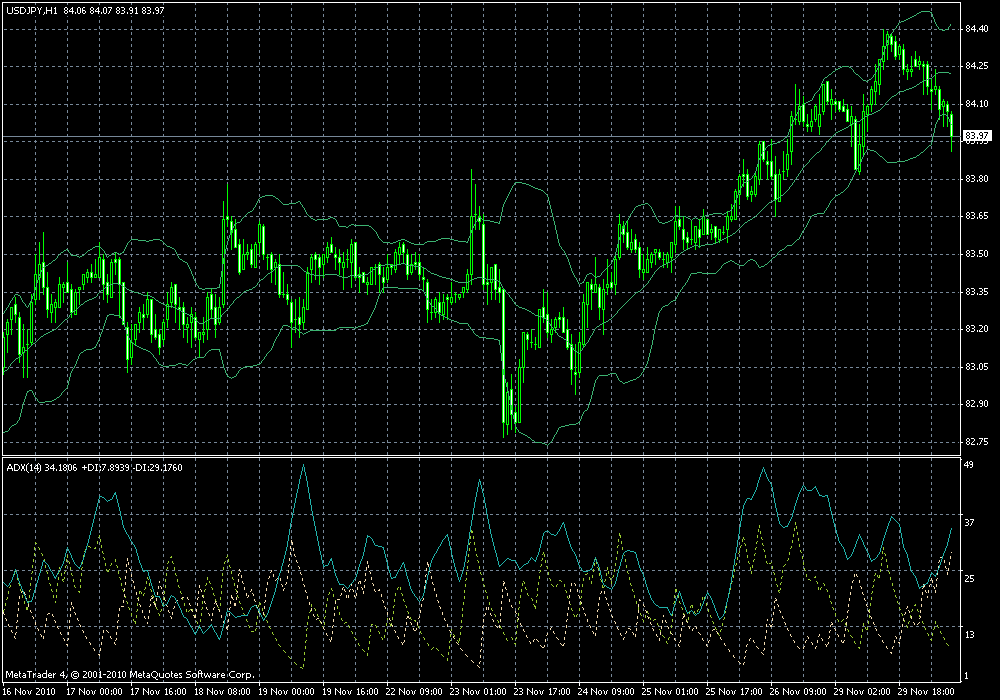
Task: Select the ADX scale value 1
Action: (967, 676)
